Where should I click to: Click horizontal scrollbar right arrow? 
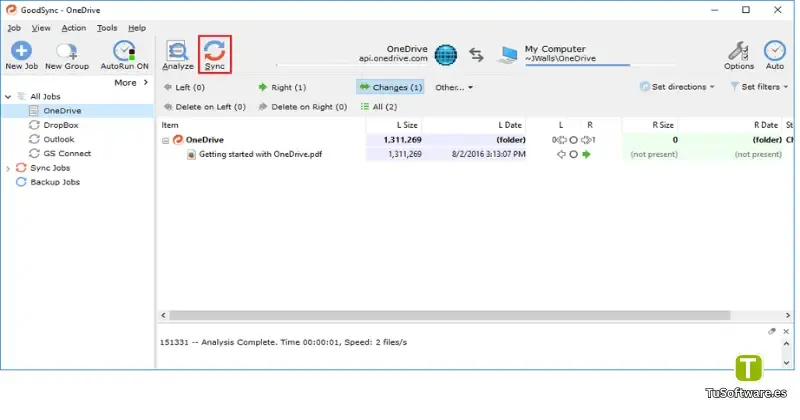click(788, 315)
